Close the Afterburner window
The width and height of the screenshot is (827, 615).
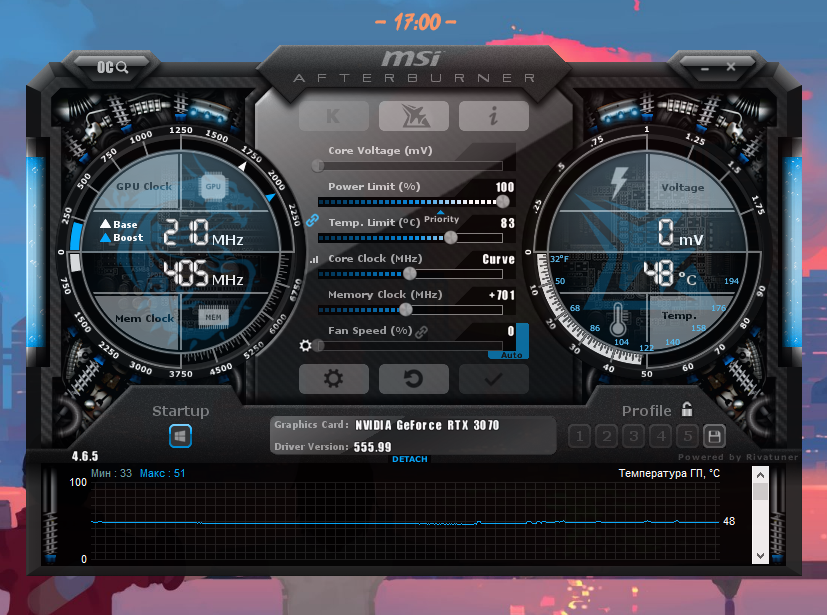pyautogui.click(x=730, y=66)
